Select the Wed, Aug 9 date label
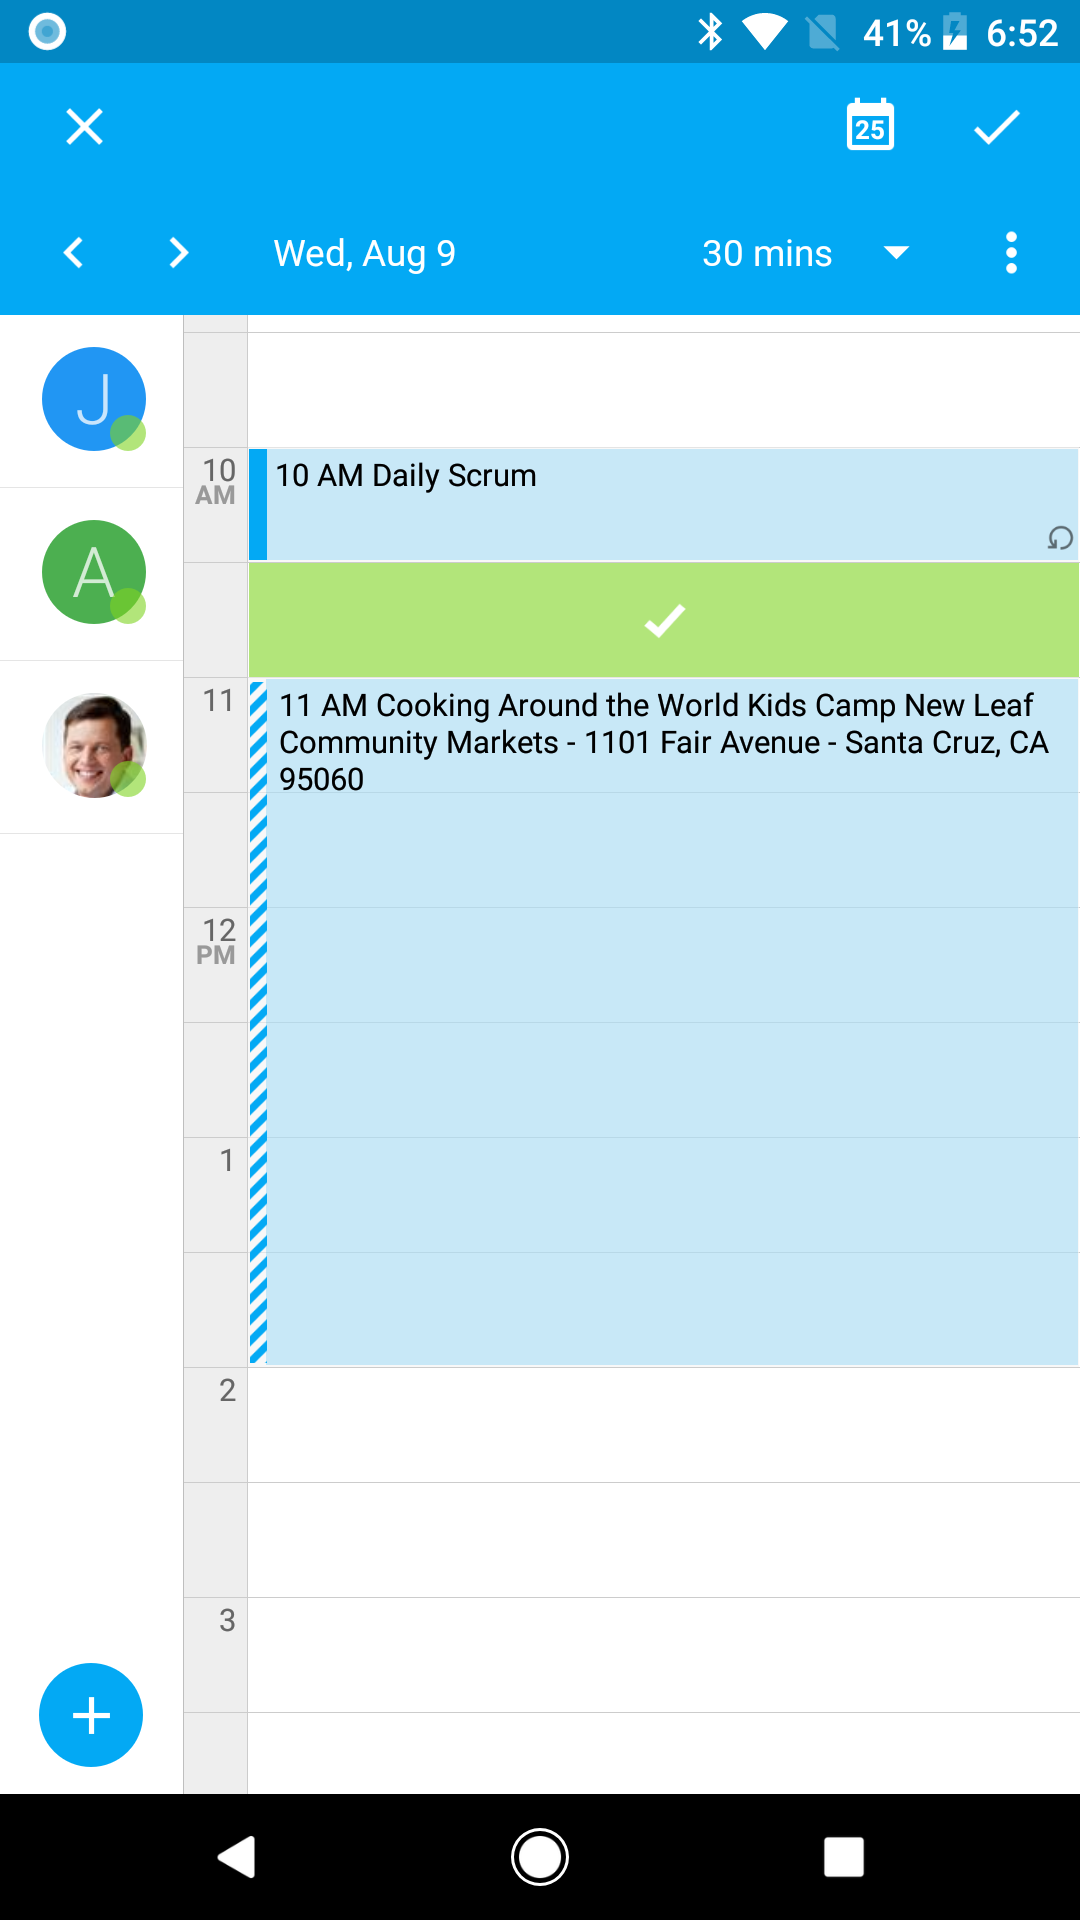The width and height of the screenshot is (1080, 1920). tap(365, 254)
